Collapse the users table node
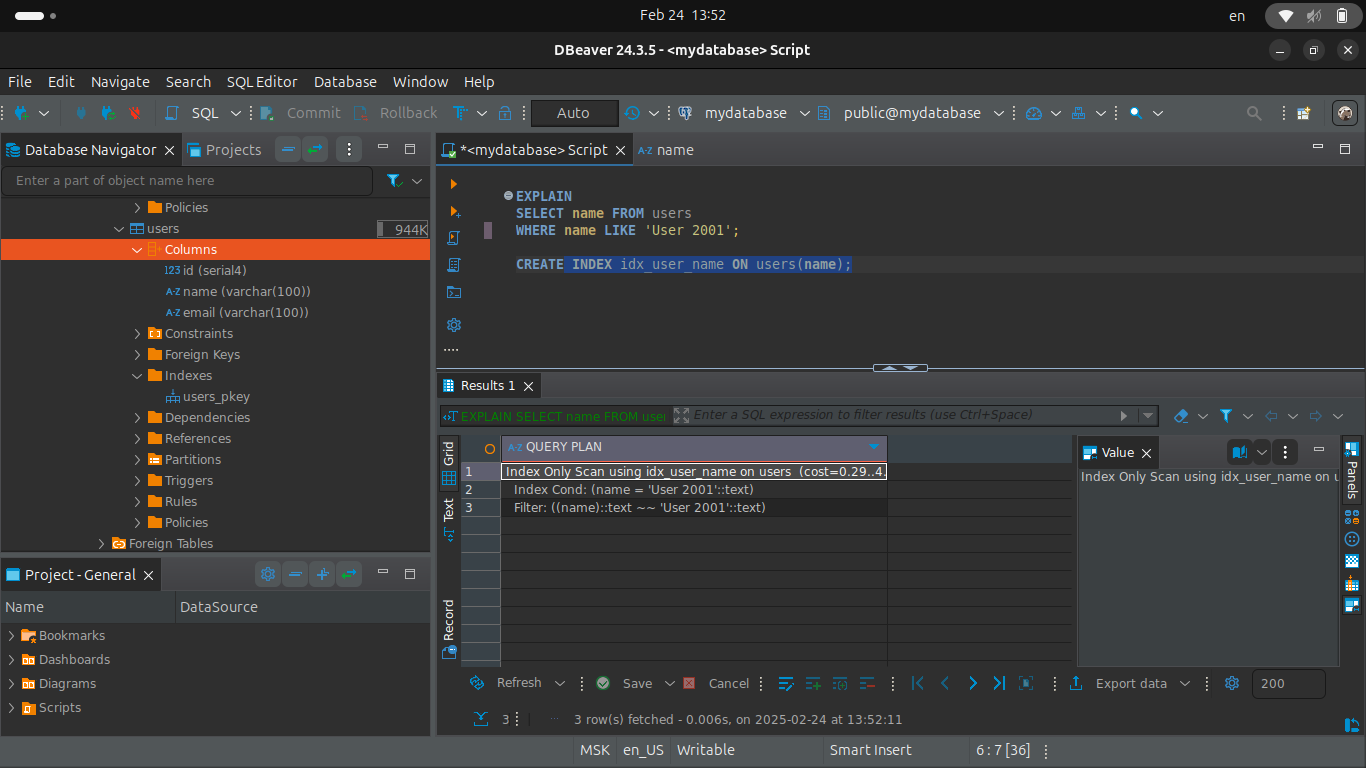This screenshot has height=768, width=1366. [x=120, y=229]
